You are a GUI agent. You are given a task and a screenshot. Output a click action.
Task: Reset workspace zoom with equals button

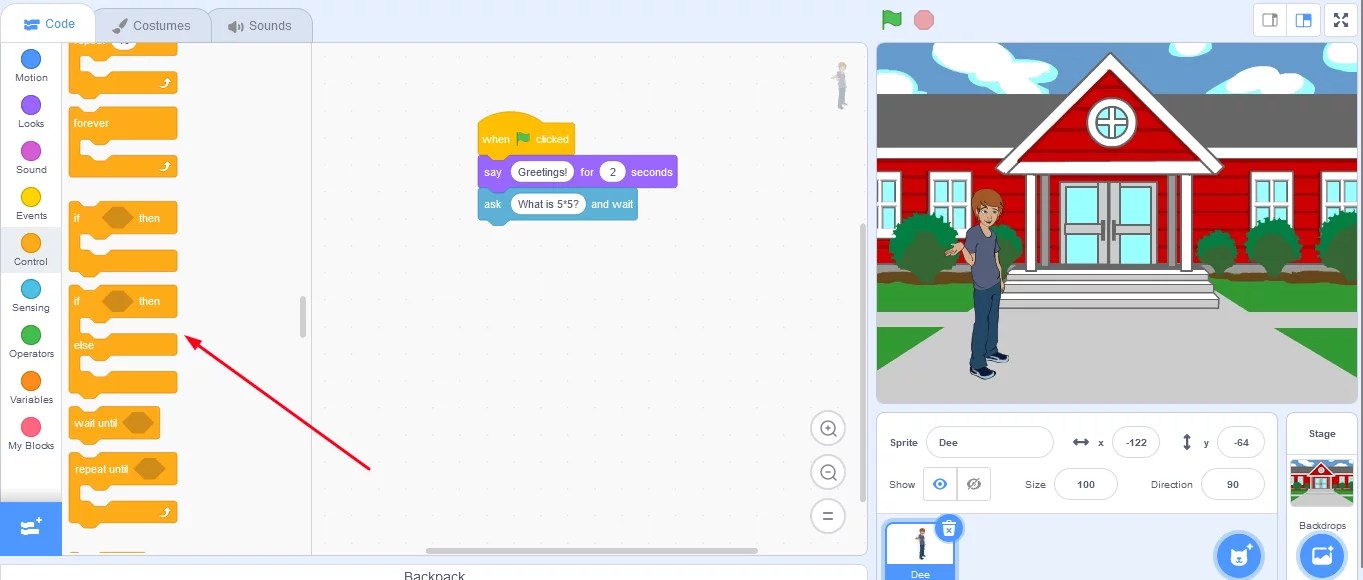click(x=828, y=516)
